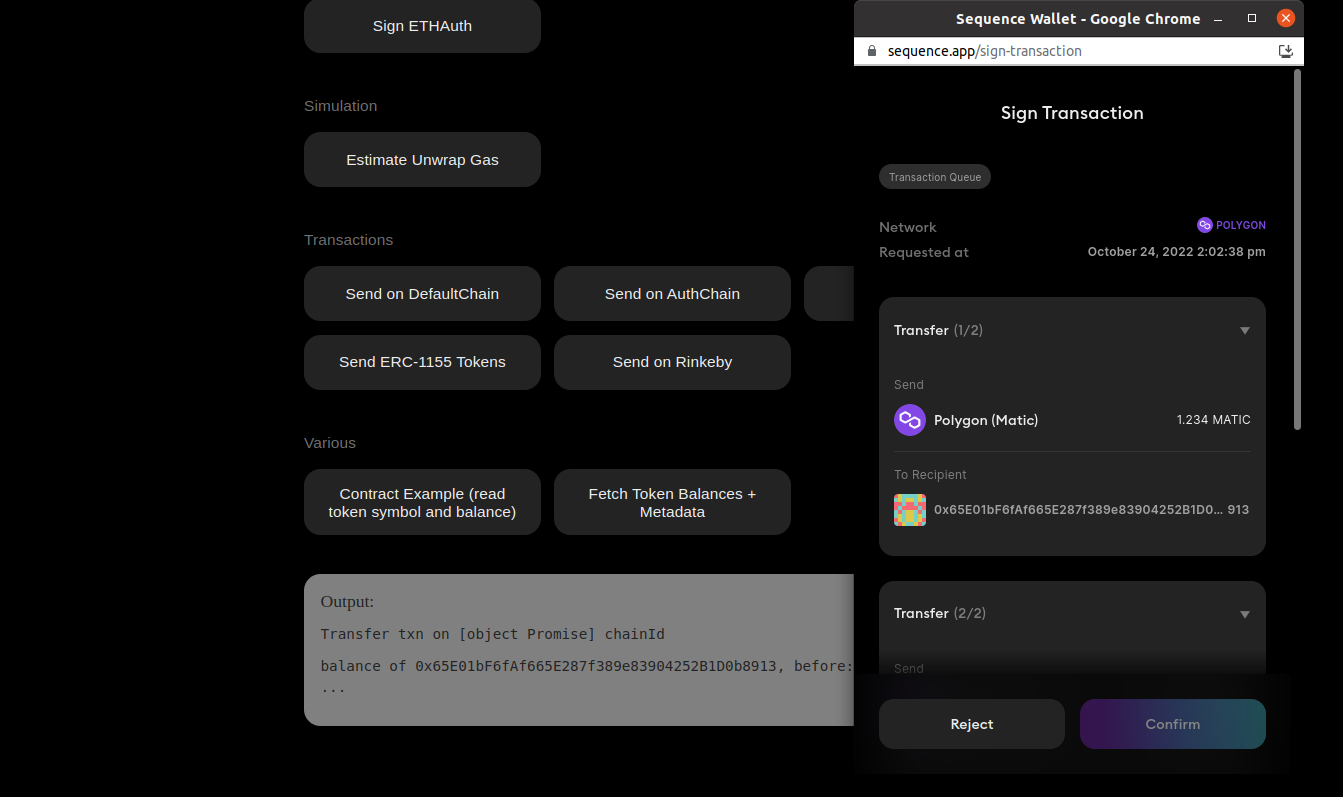
Task: Click the October 24, 2022 timestamp
Action: (x=1177, y=252)
